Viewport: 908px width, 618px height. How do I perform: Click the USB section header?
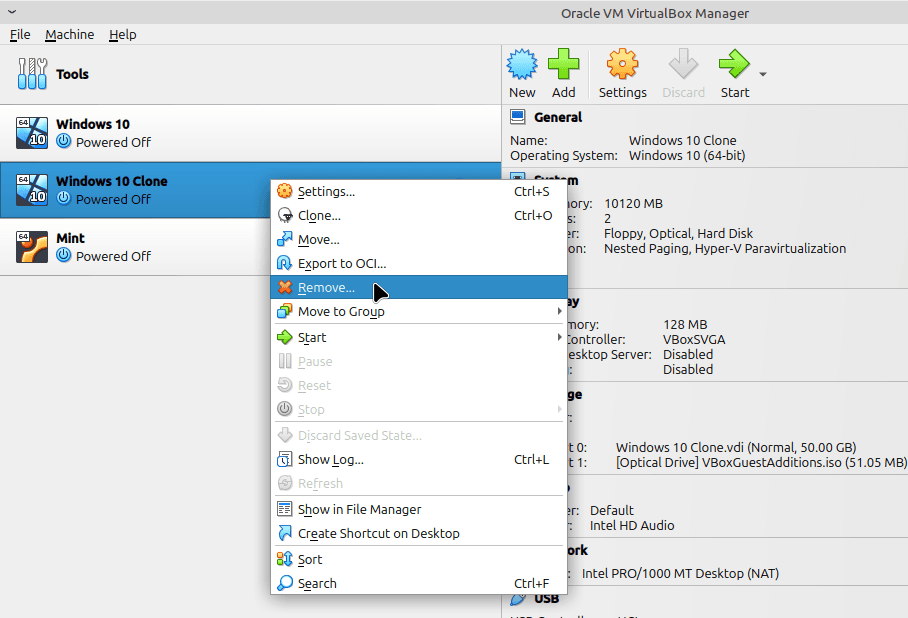547,598
